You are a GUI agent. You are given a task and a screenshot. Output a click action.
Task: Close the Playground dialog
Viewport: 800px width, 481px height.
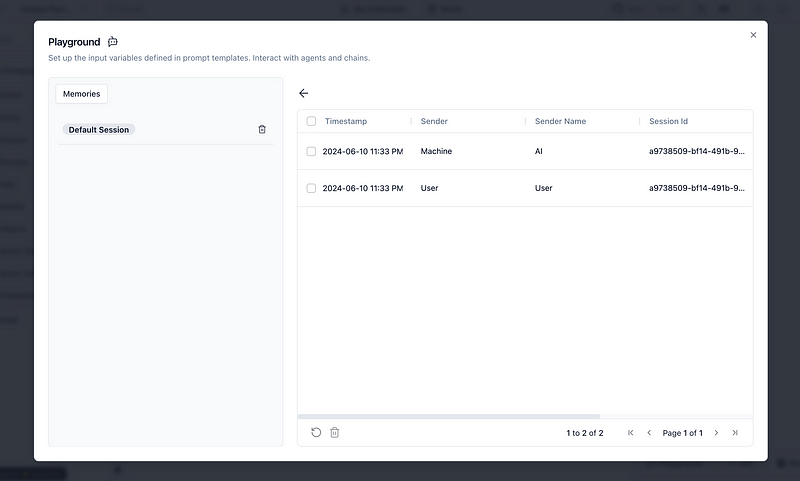[753, 35]
